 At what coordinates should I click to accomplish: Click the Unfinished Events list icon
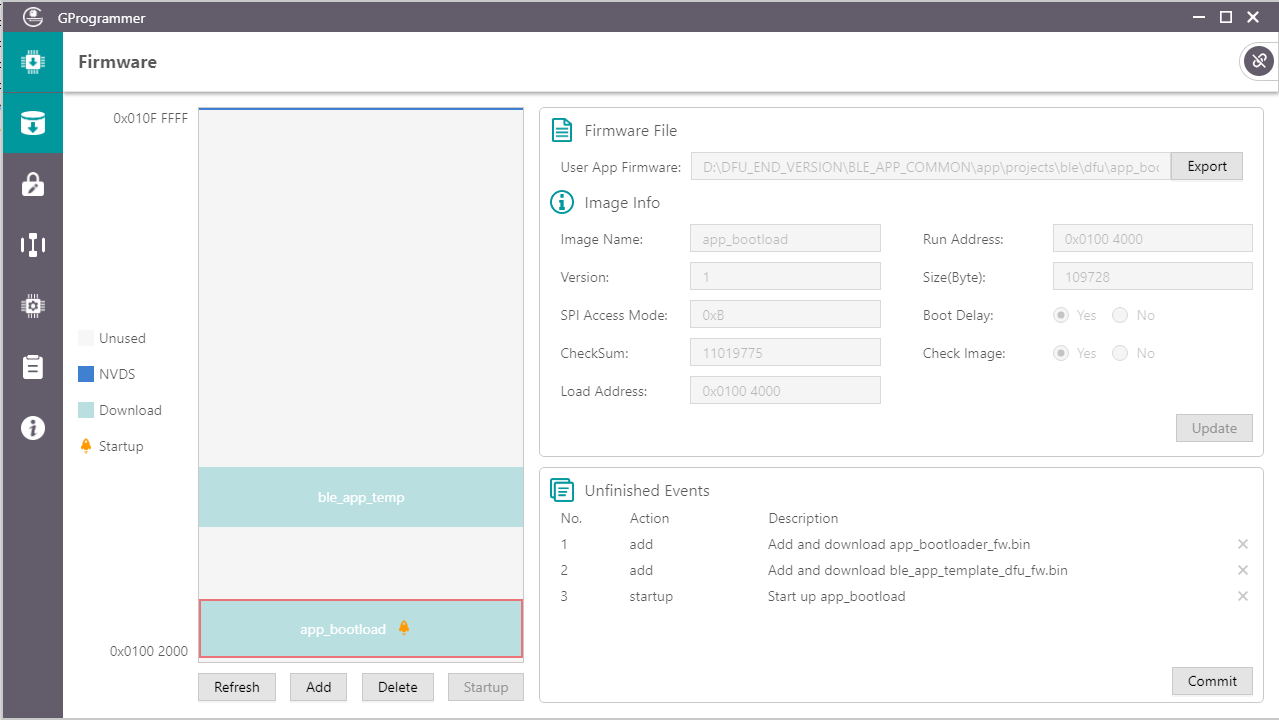(x=562, y=490)
